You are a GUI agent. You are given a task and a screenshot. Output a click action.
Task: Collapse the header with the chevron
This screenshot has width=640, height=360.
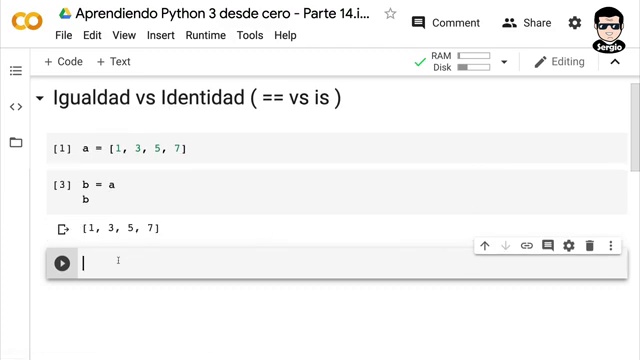point(615,62)
